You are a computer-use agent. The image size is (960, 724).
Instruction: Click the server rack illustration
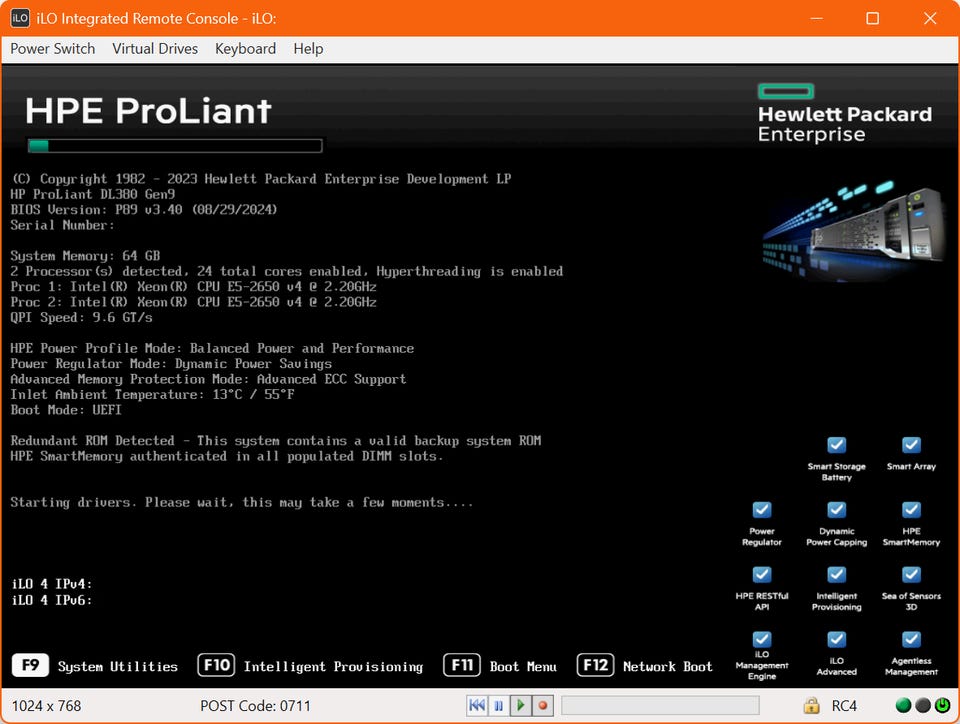click(x=856, y=230)
